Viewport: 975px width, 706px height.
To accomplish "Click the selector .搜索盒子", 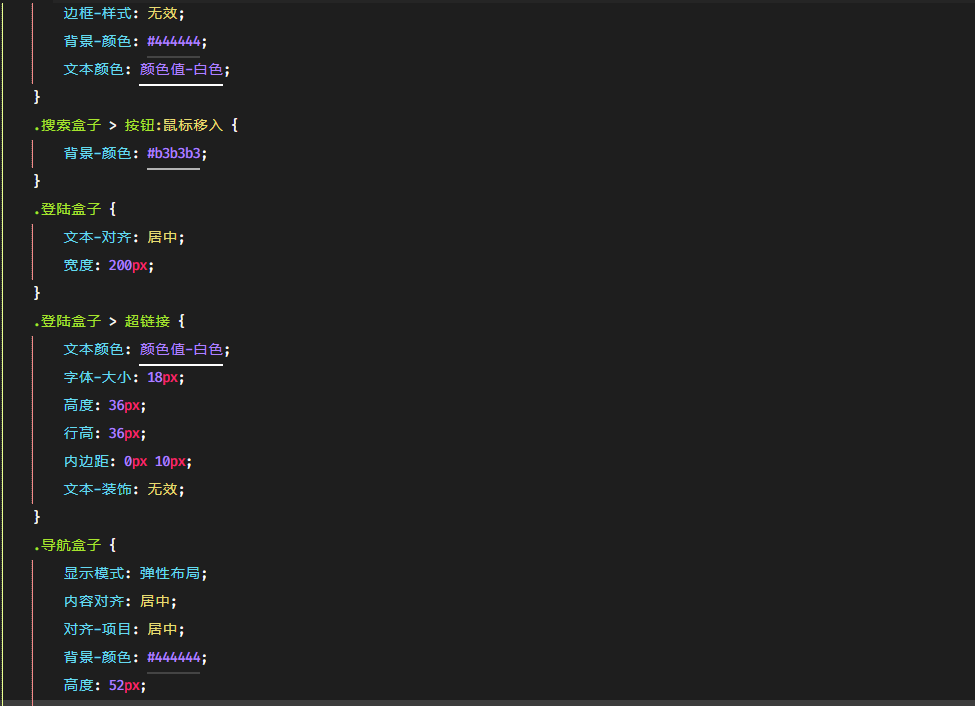I will 67,125.
